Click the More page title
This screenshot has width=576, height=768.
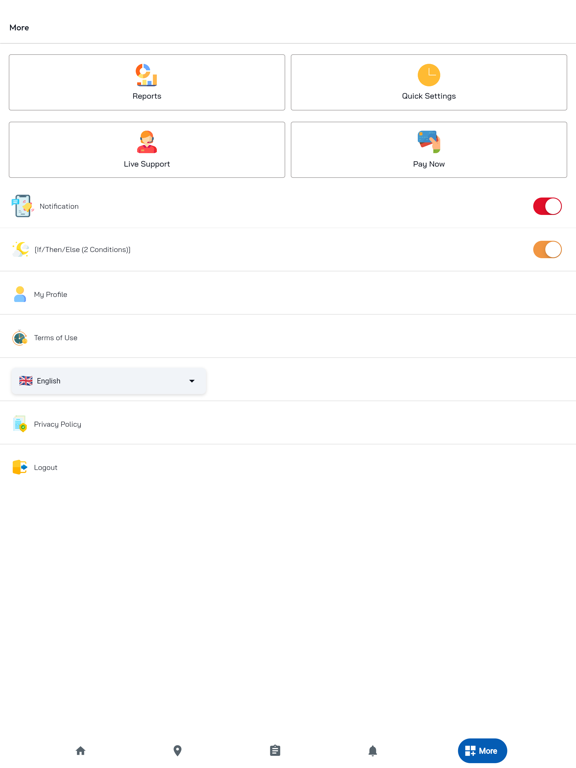19,27
